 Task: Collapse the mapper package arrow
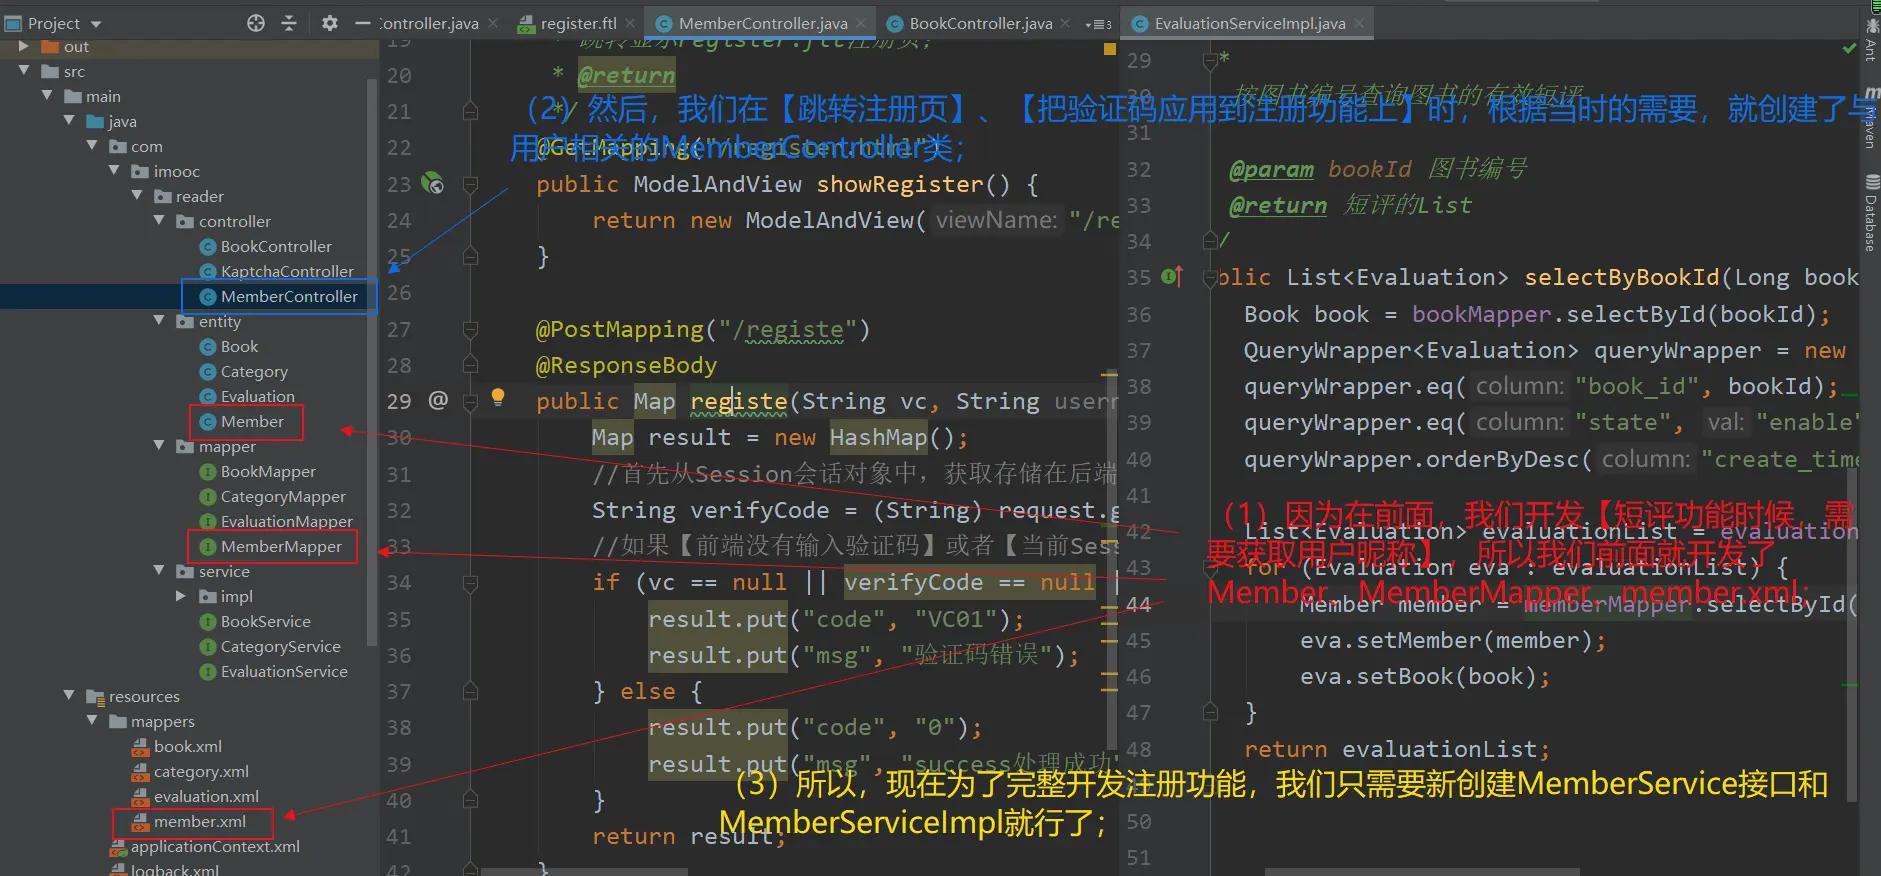[x=159, y=446]
